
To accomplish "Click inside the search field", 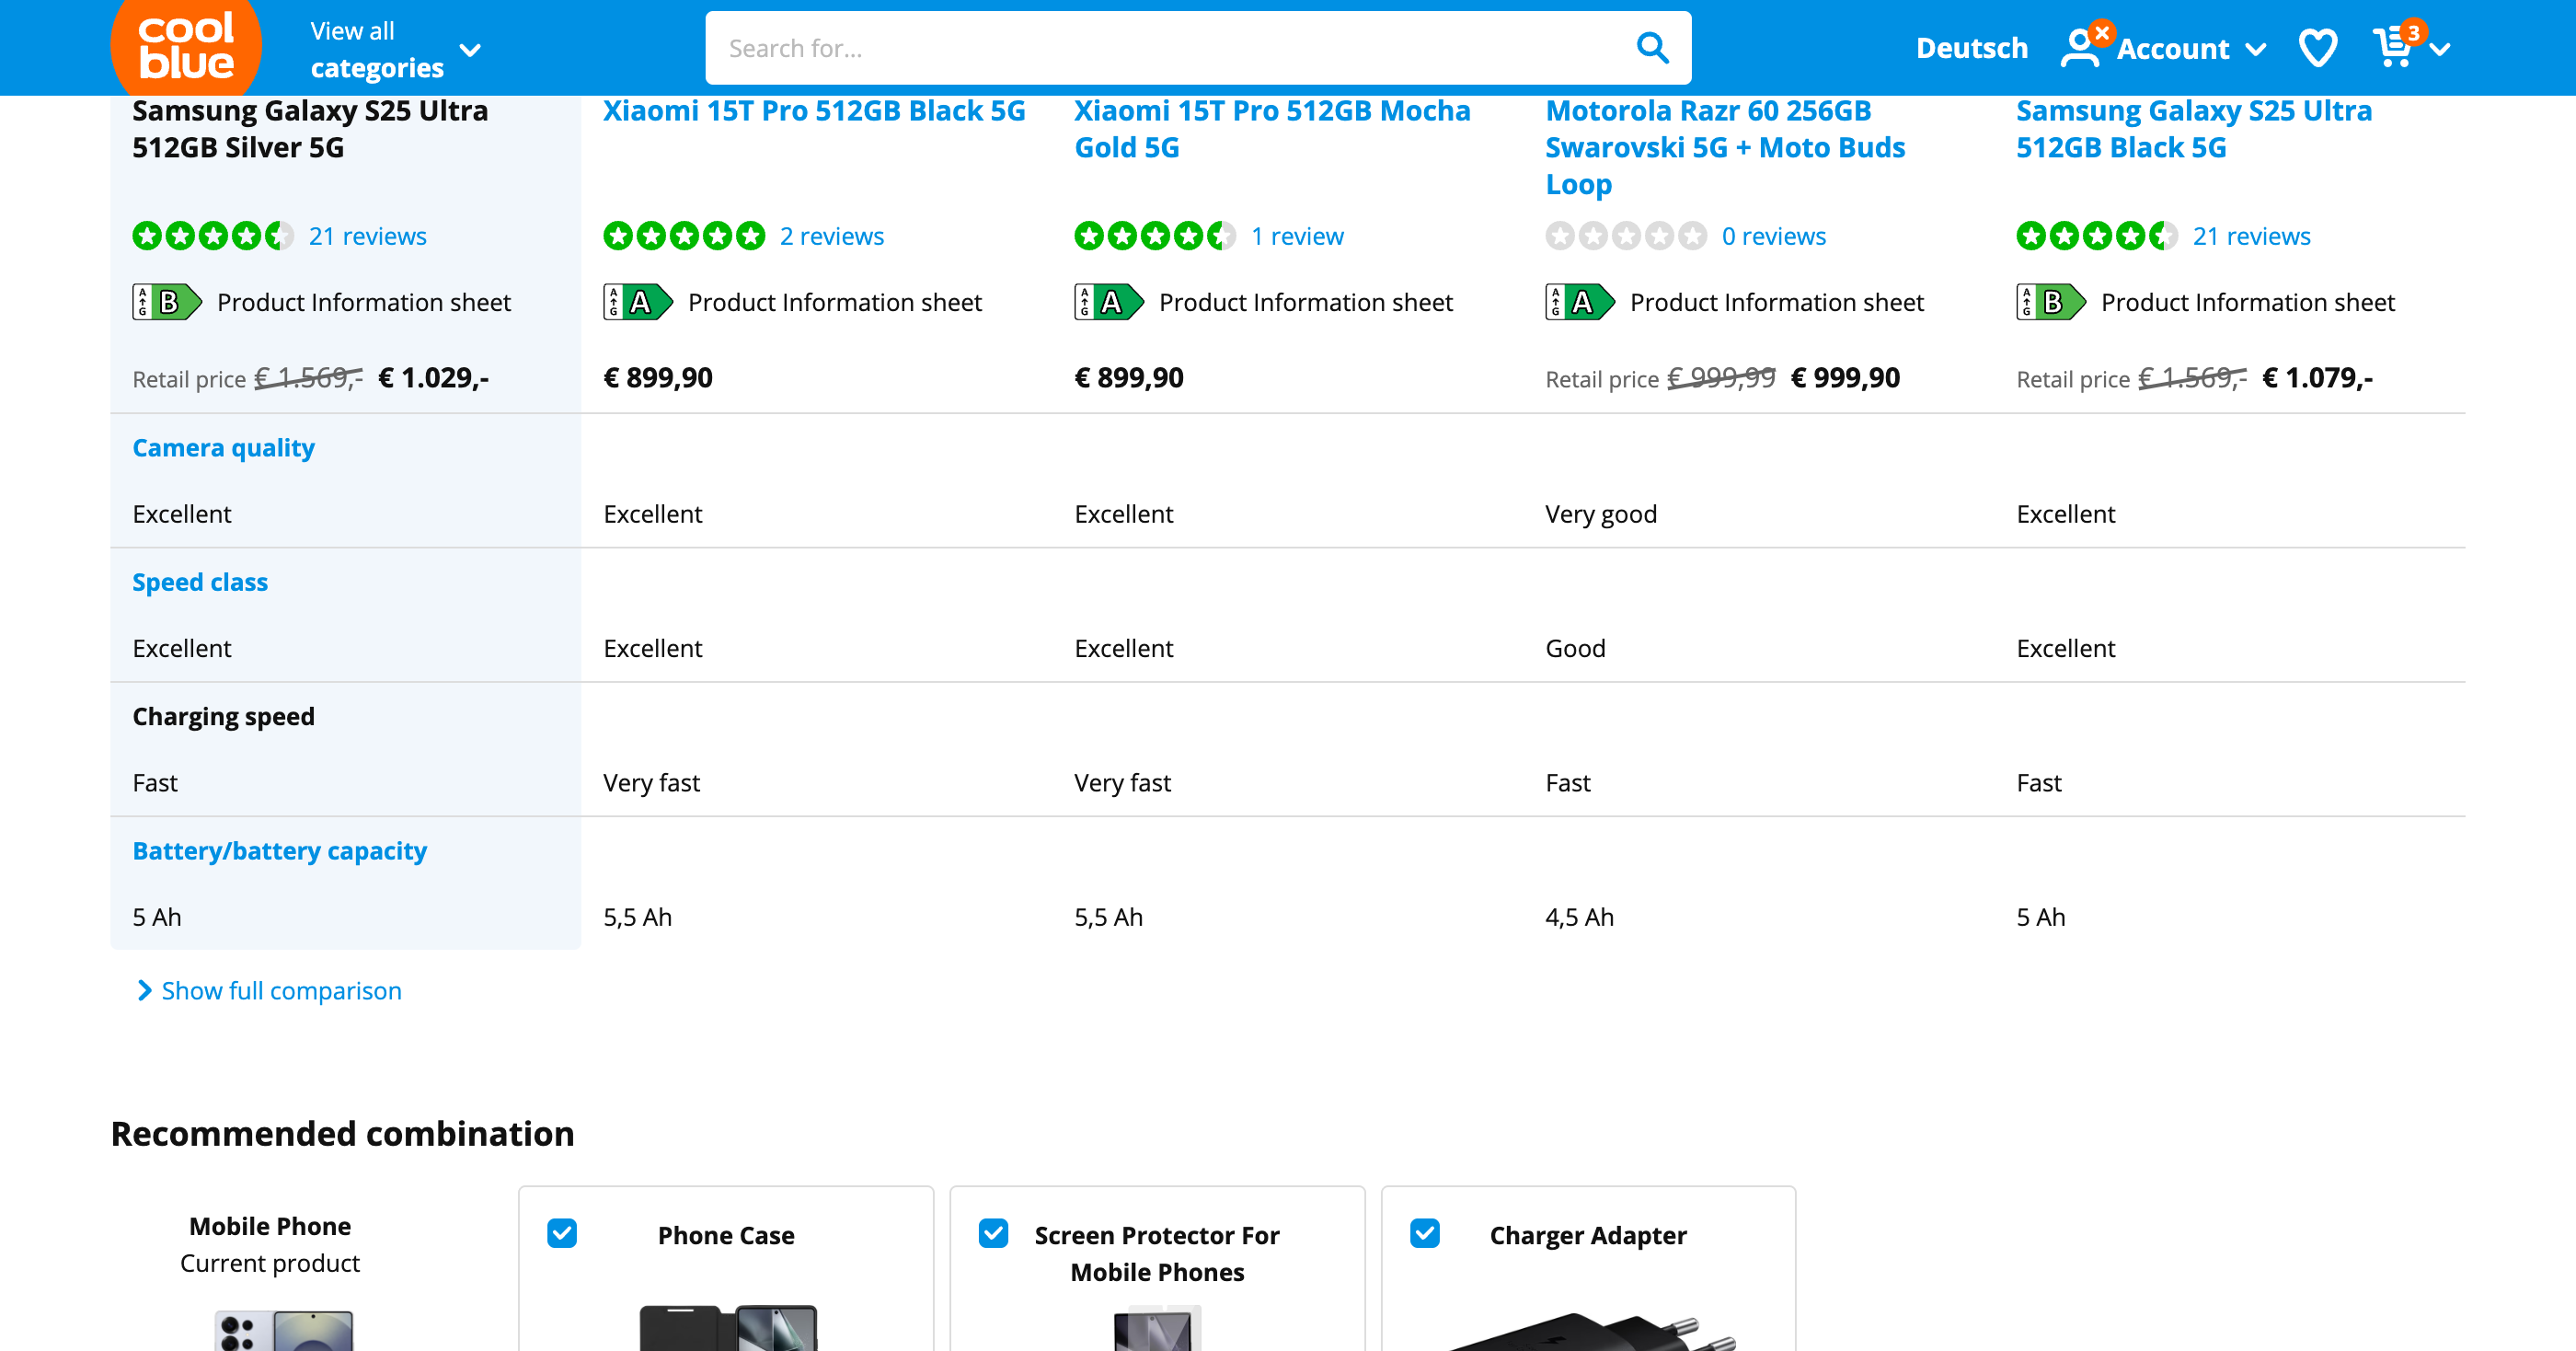I will 1100,47.
